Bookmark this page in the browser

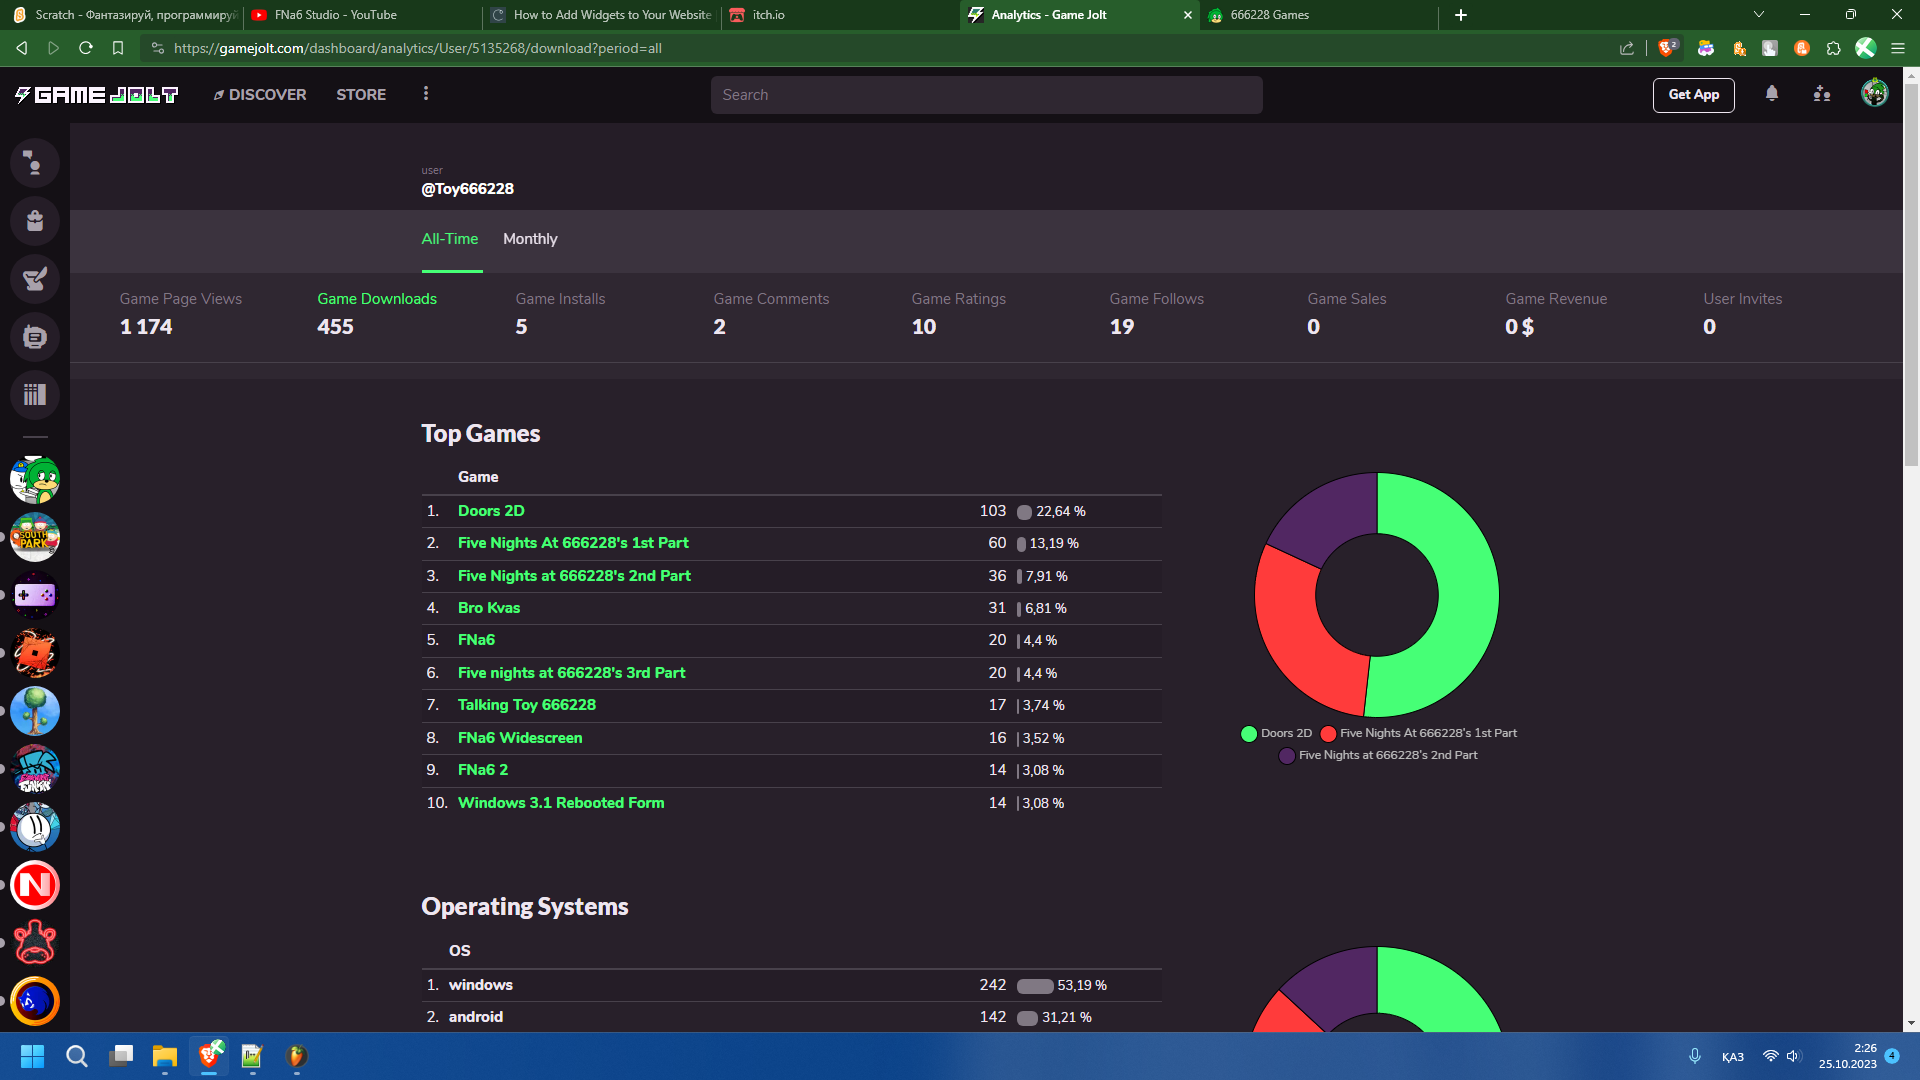(x=118, y=48)
